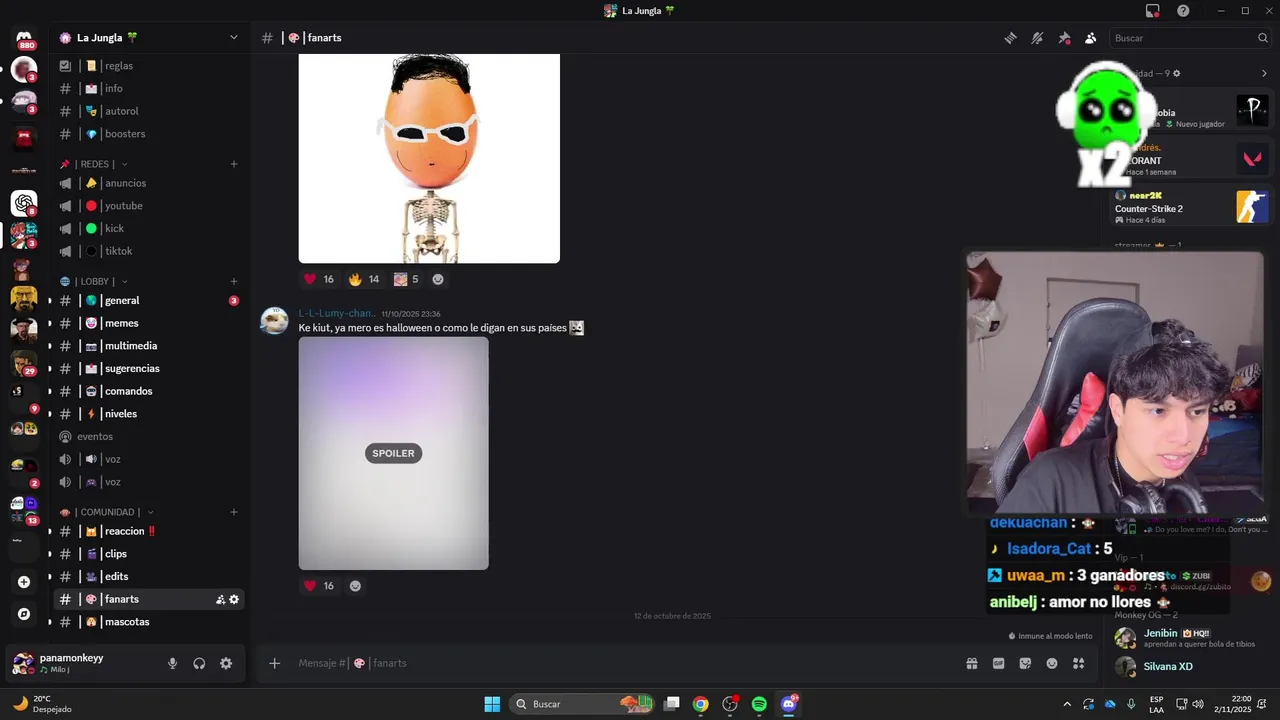
Task: Click the Buscar search box in Discord
Action: click(x=1190, y=38)
